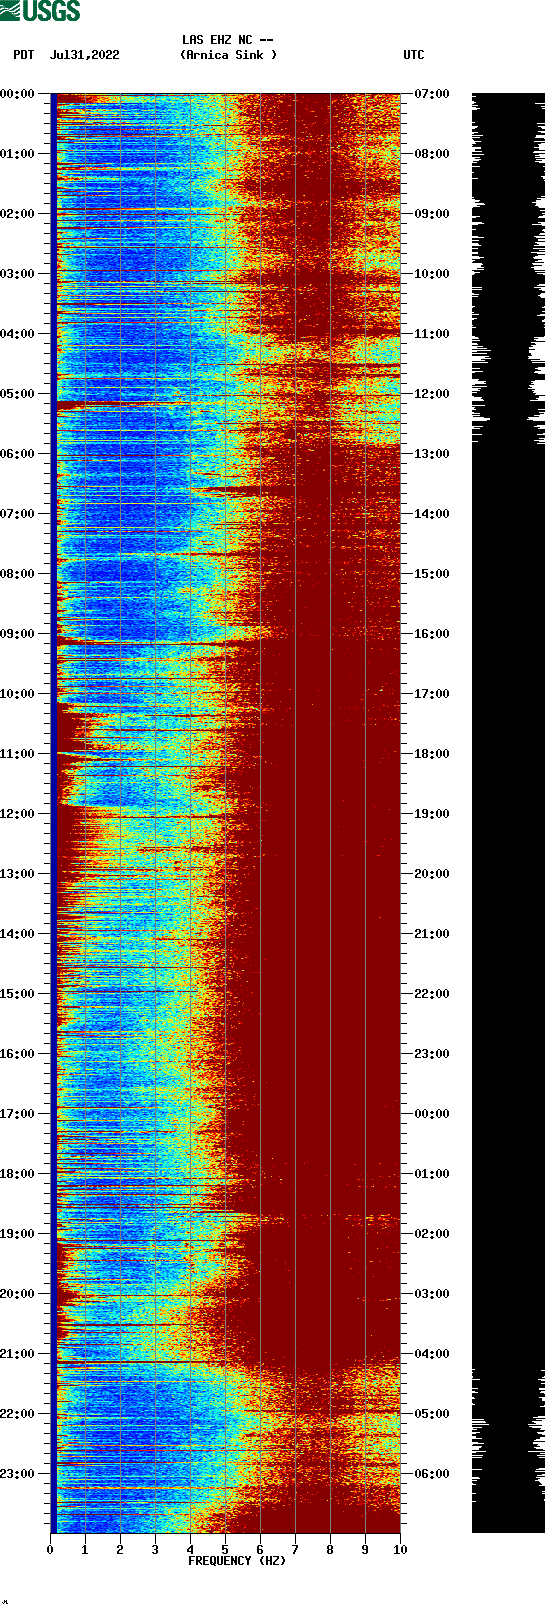The width and height of the screenshot is (552, 1613).
Task: Pick PDT axis label 23:00
Action: (18, 1474)
